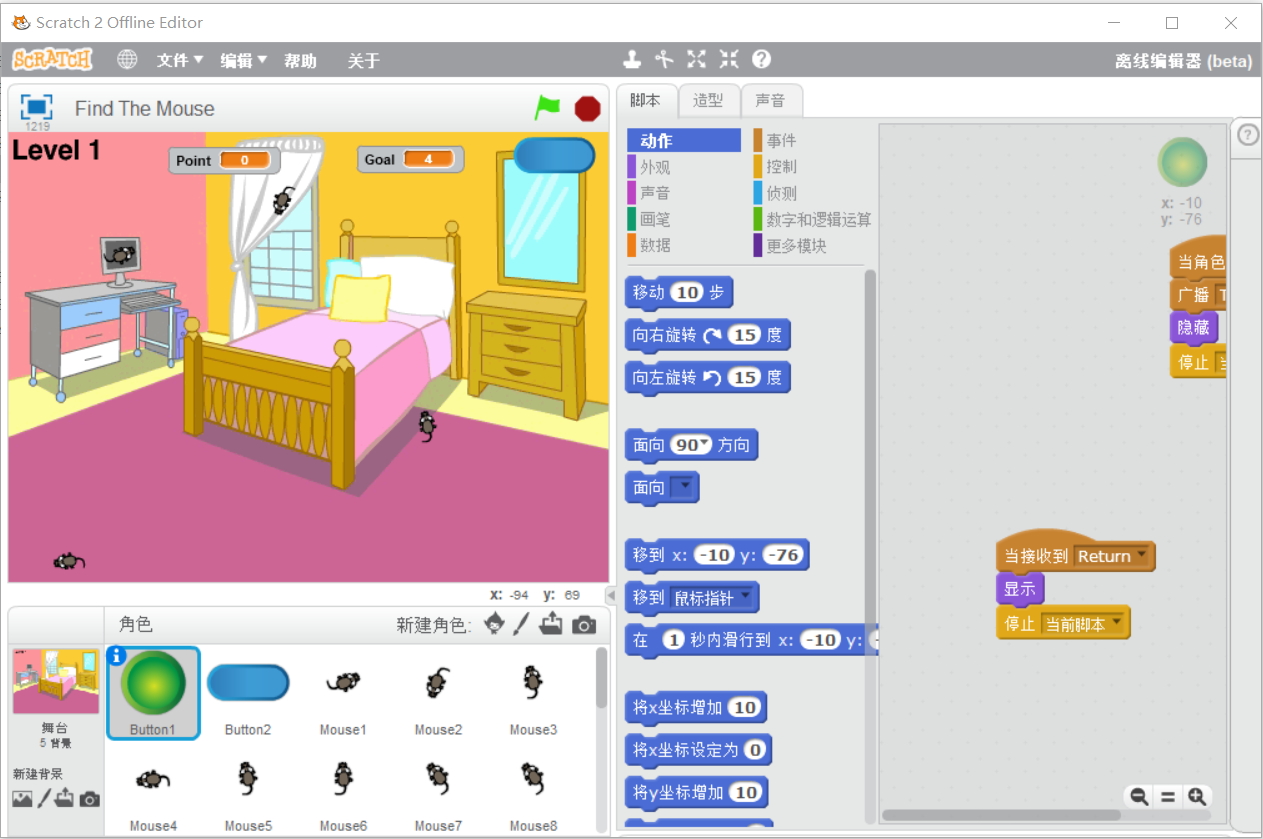
Task: Collapse the stage with small arrow
Action: pos(612,594)
